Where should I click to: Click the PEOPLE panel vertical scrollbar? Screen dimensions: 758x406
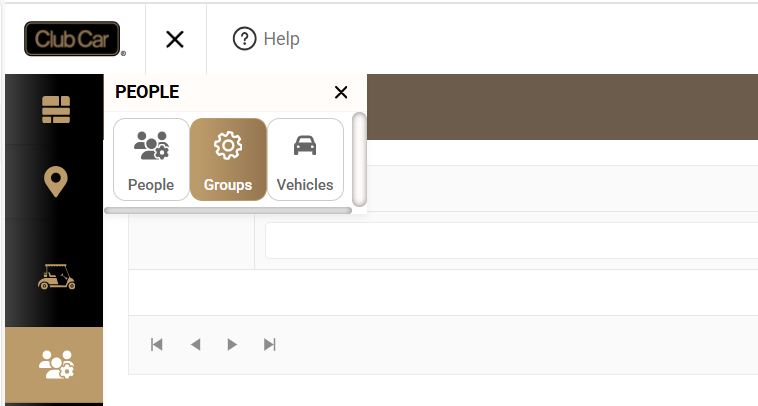point(359,160)
